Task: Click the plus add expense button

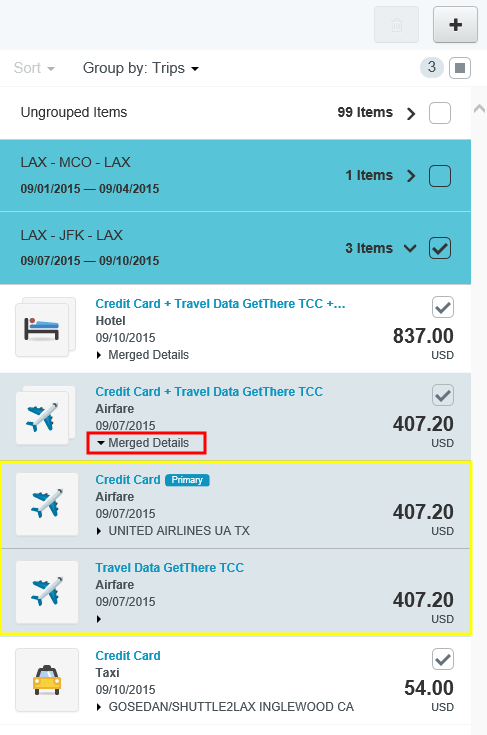Action: [455, 25]
